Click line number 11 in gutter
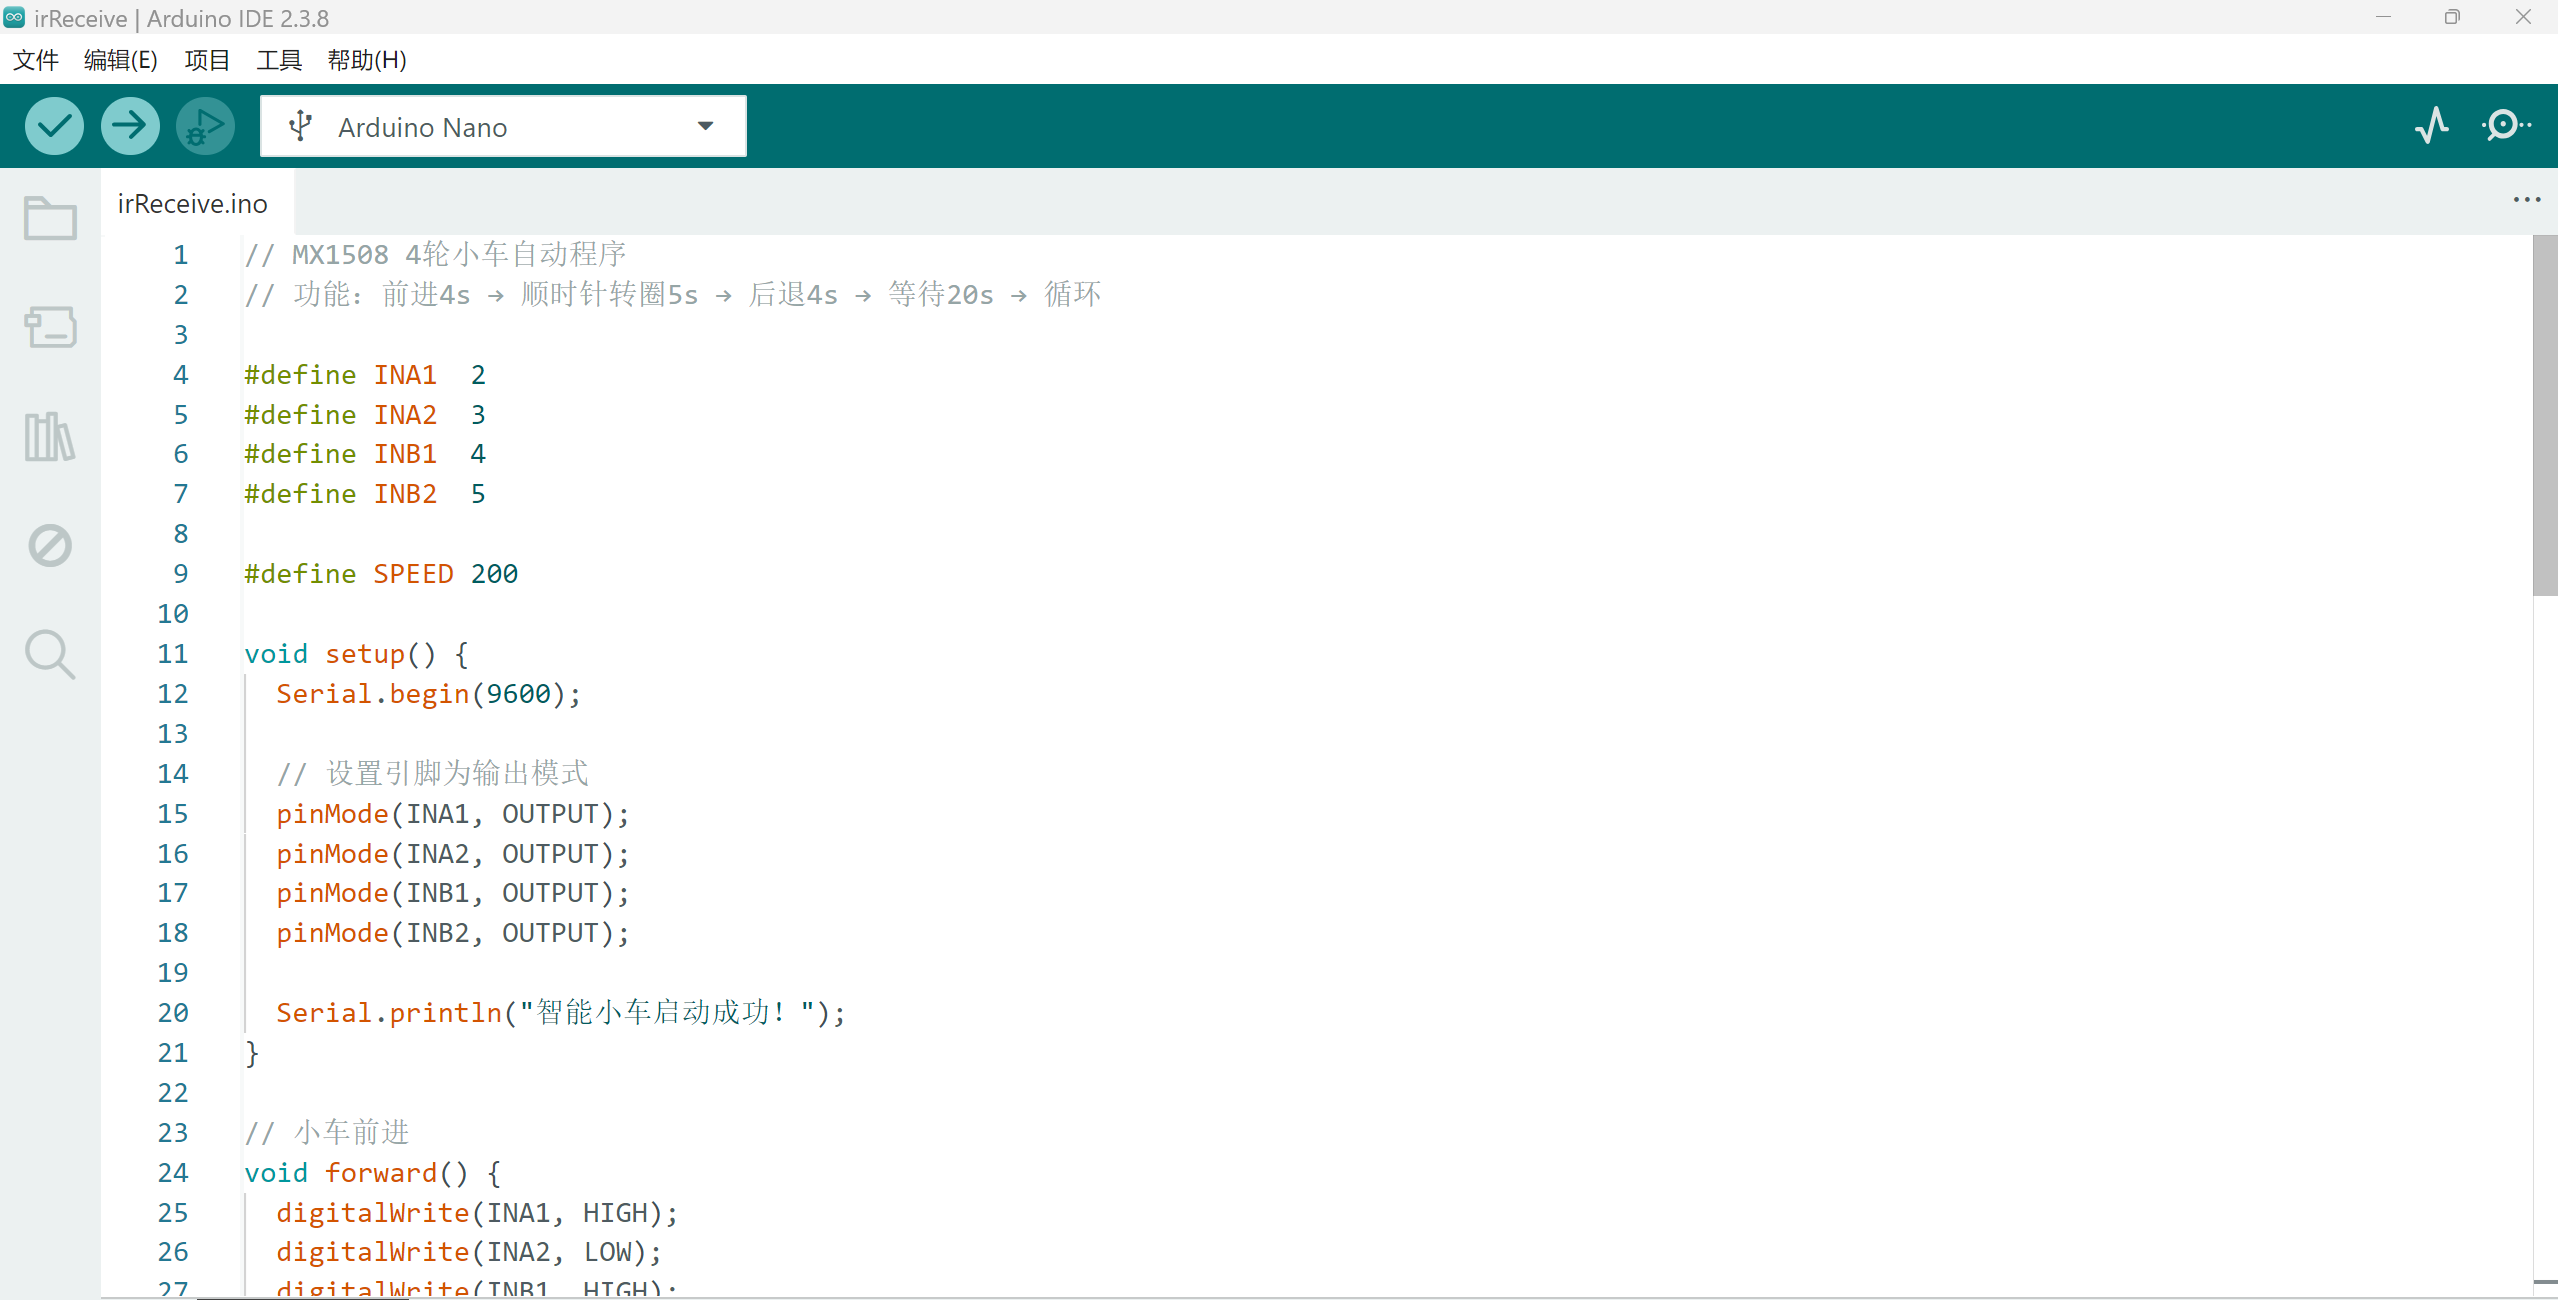The width and height of the screenshot is (2558, 1300). pyautogui.click(x=173, y=654)
